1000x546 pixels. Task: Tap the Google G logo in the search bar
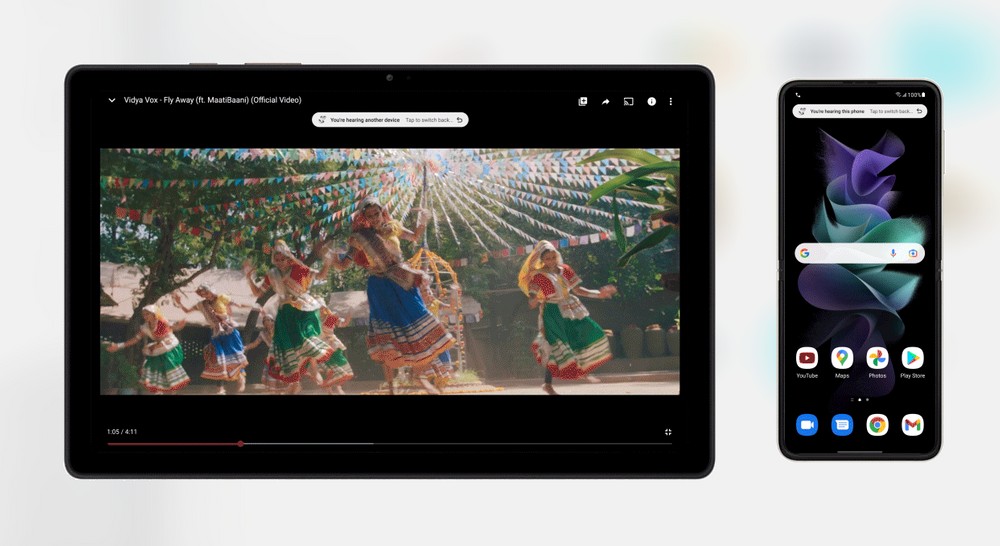point(805,253)
